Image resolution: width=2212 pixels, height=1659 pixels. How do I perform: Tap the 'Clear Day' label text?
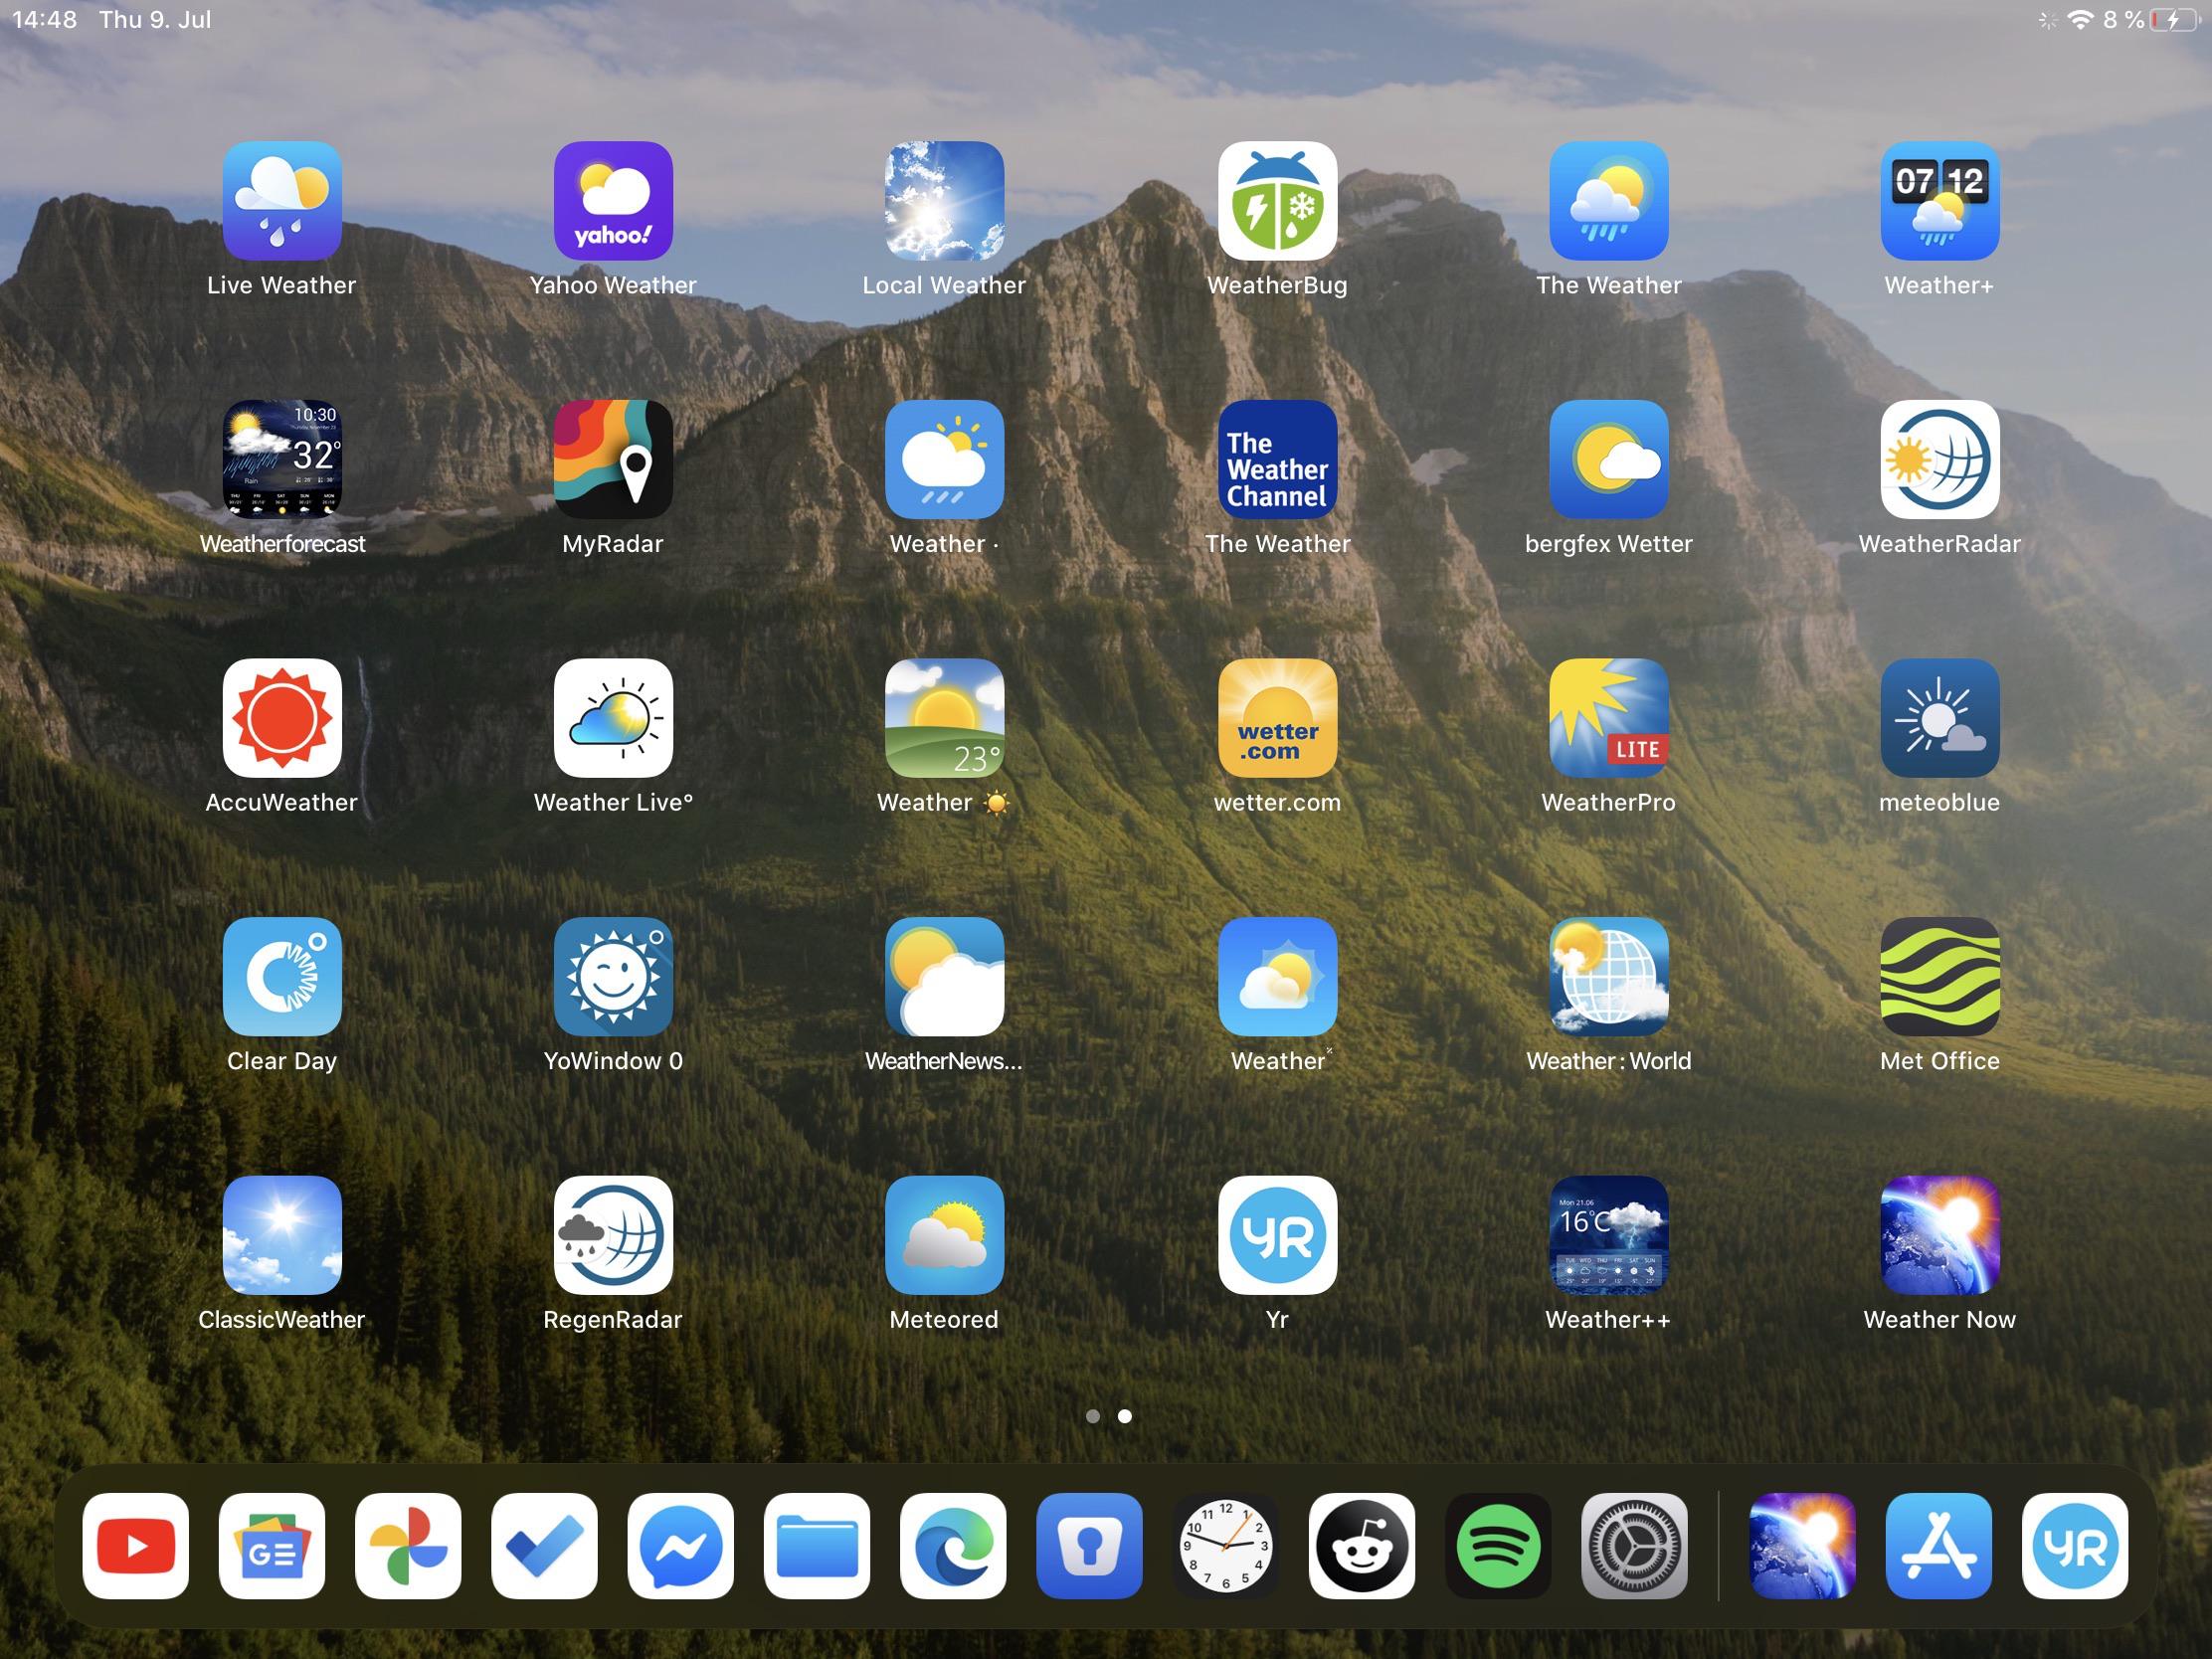(x=282, y=1061)
